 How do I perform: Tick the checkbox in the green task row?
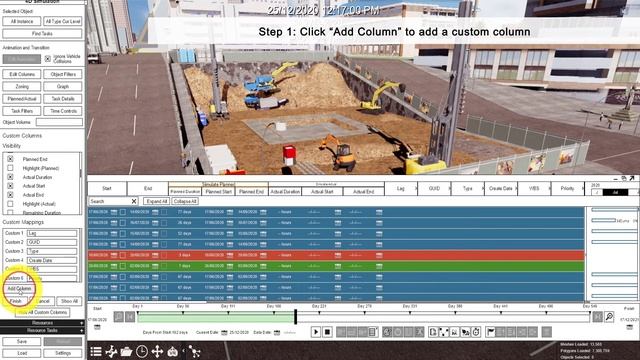coord(122,266)
